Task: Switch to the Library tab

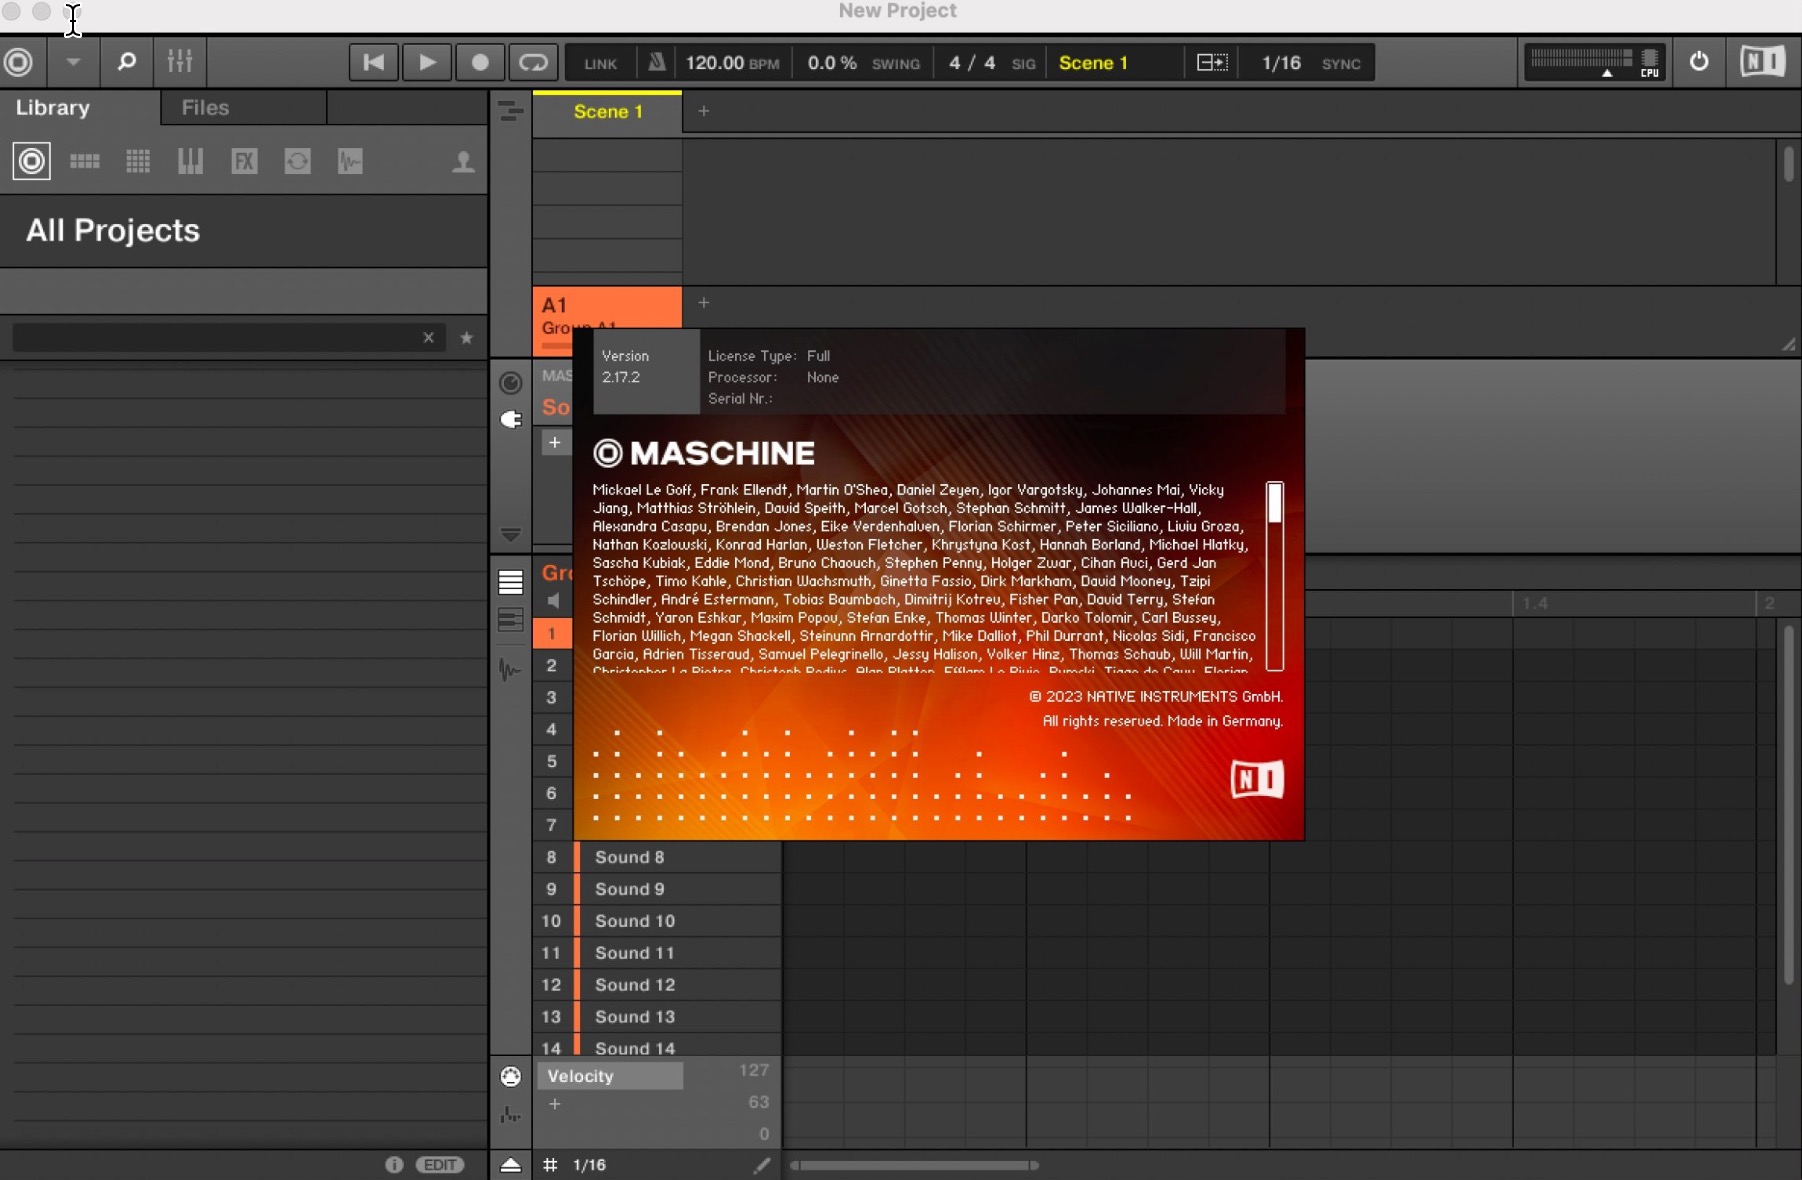Action: pyautogui.click(x=53, y=107)
